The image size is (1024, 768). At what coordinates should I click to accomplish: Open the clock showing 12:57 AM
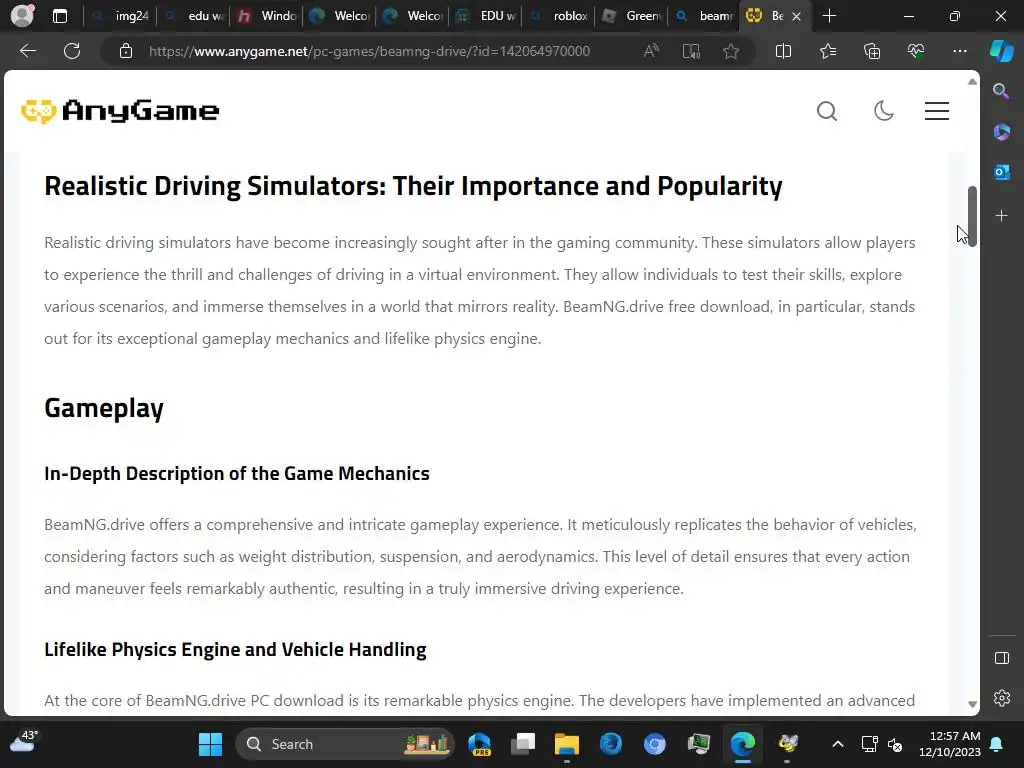pos(950,744)
